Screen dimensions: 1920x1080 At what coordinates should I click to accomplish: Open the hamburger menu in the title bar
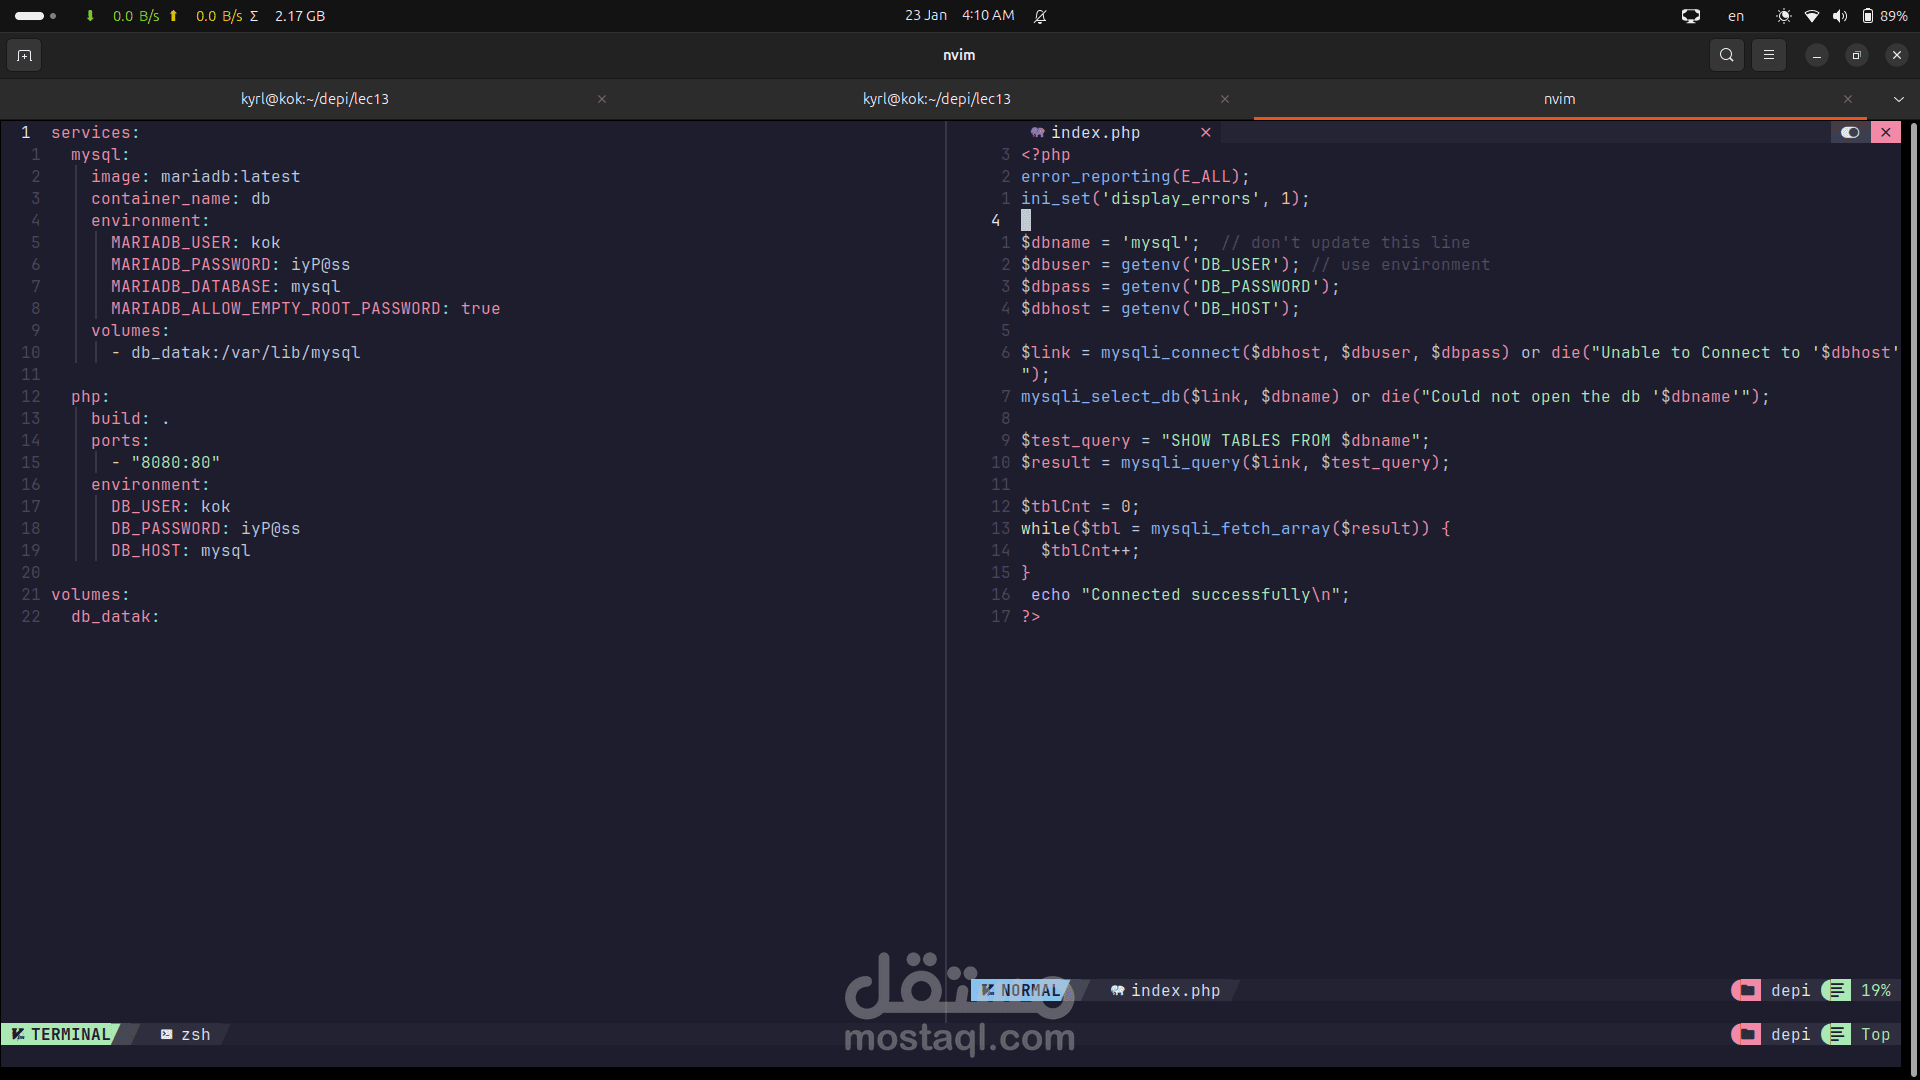tap(1769, 55)
